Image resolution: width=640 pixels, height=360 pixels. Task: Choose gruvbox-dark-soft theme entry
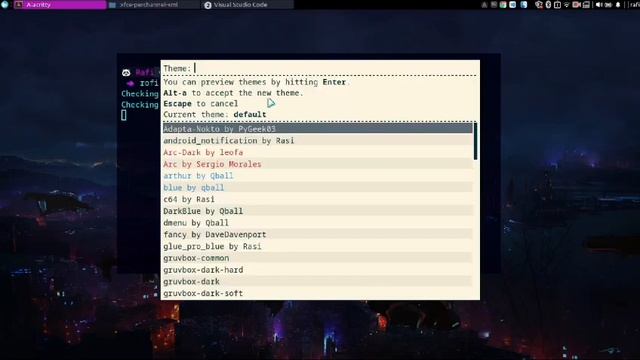coord(318,293)
